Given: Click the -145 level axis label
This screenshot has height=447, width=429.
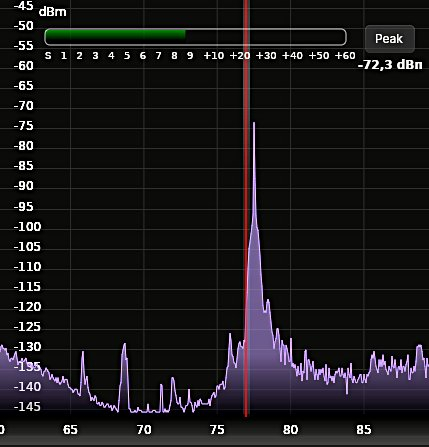Looking at the screenshot, I should point(27,407).
